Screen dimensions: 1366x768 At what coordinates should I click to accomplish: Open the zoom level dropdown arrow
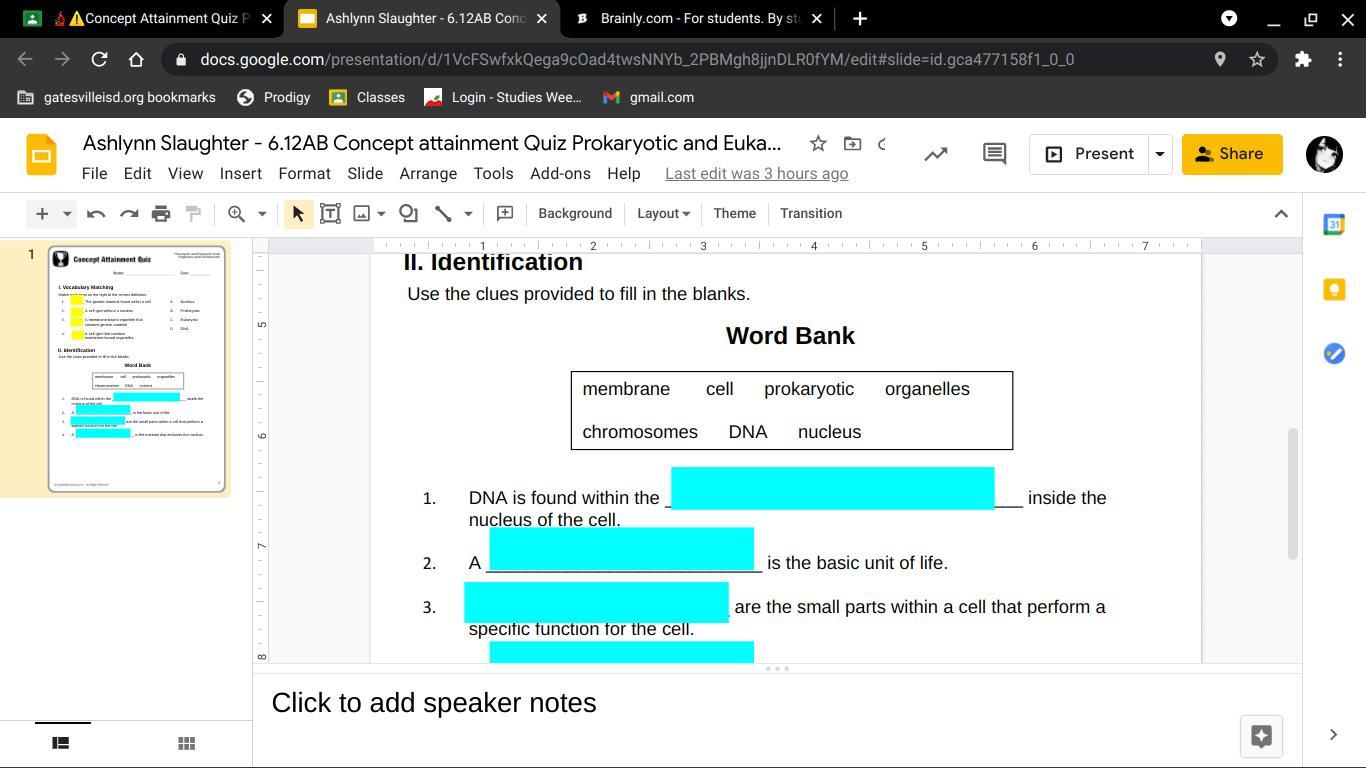(x=262, y=213)
